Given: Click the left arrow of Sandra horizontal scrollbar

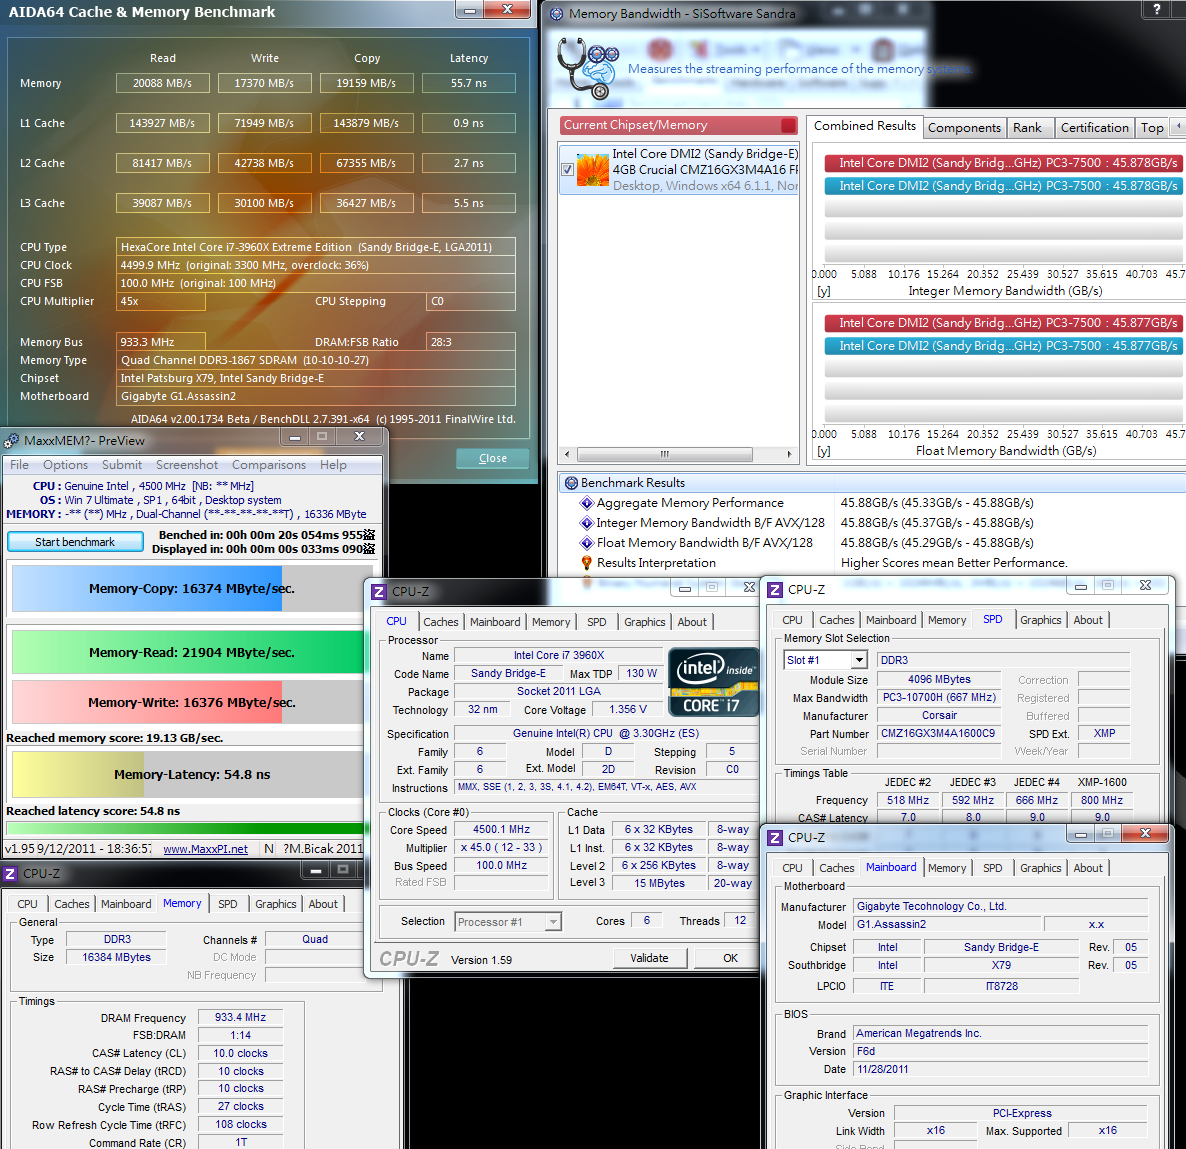Looking at the screenshot, I should pos(567,455).
